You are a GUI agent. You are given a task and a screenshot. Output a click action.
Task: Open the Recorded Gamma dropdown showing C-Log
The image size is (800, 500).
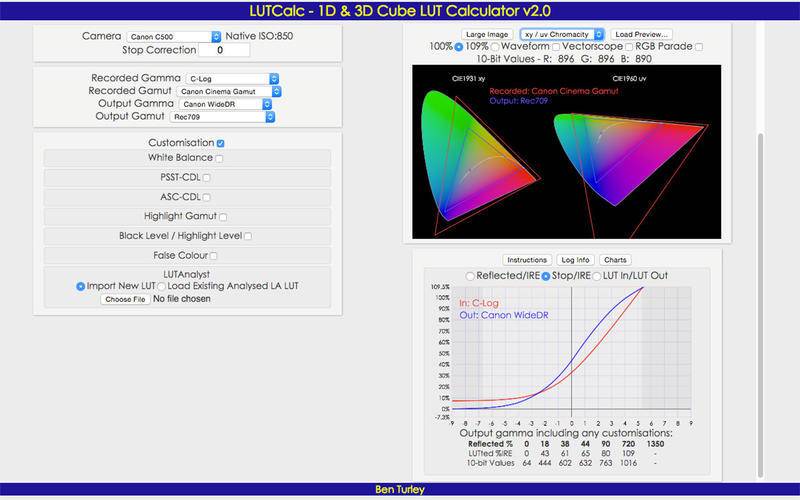(232, 79)
